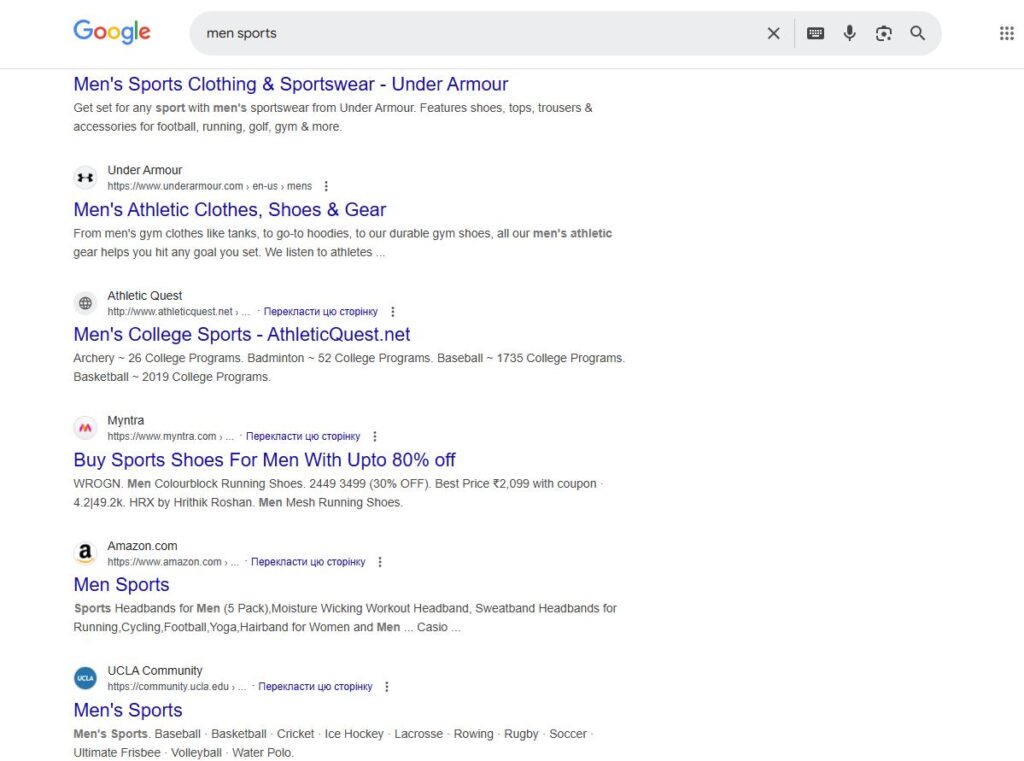Click the globe icon next to Athletic Quest
This screenshot has height=761, width=1024.
tap(85, 302)
